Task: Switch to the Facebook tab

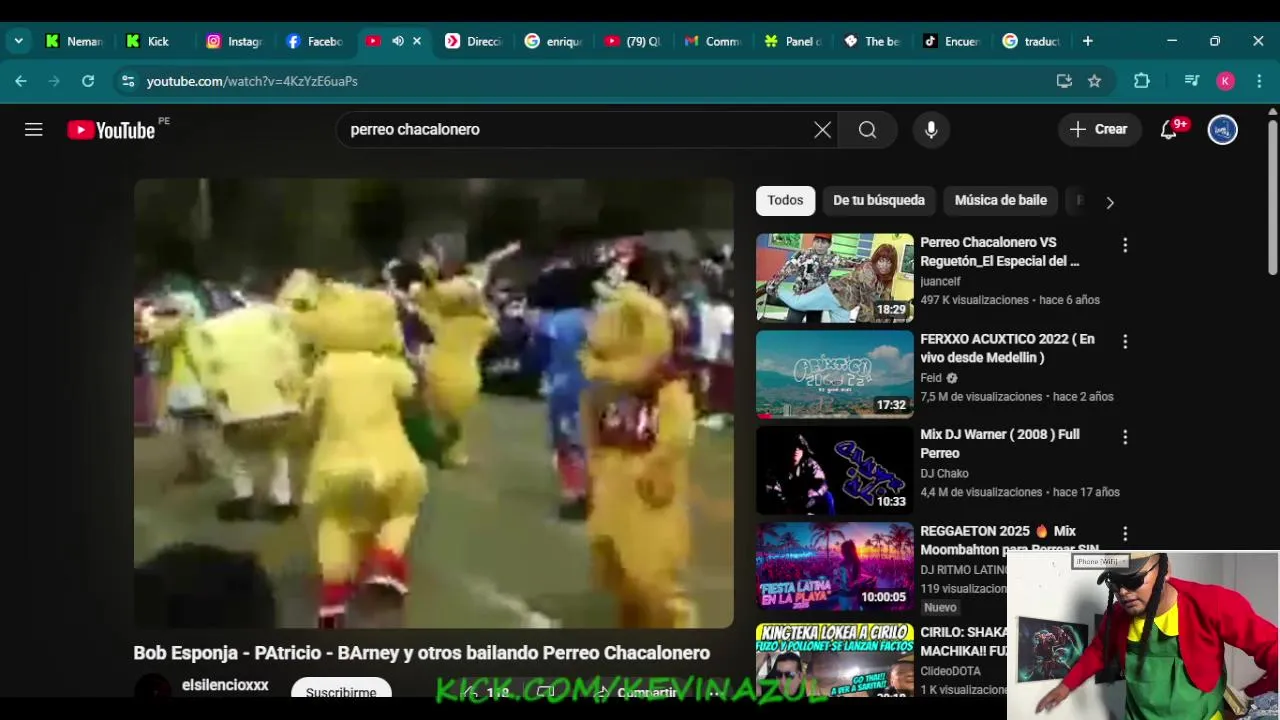Action: click(314, 41)
